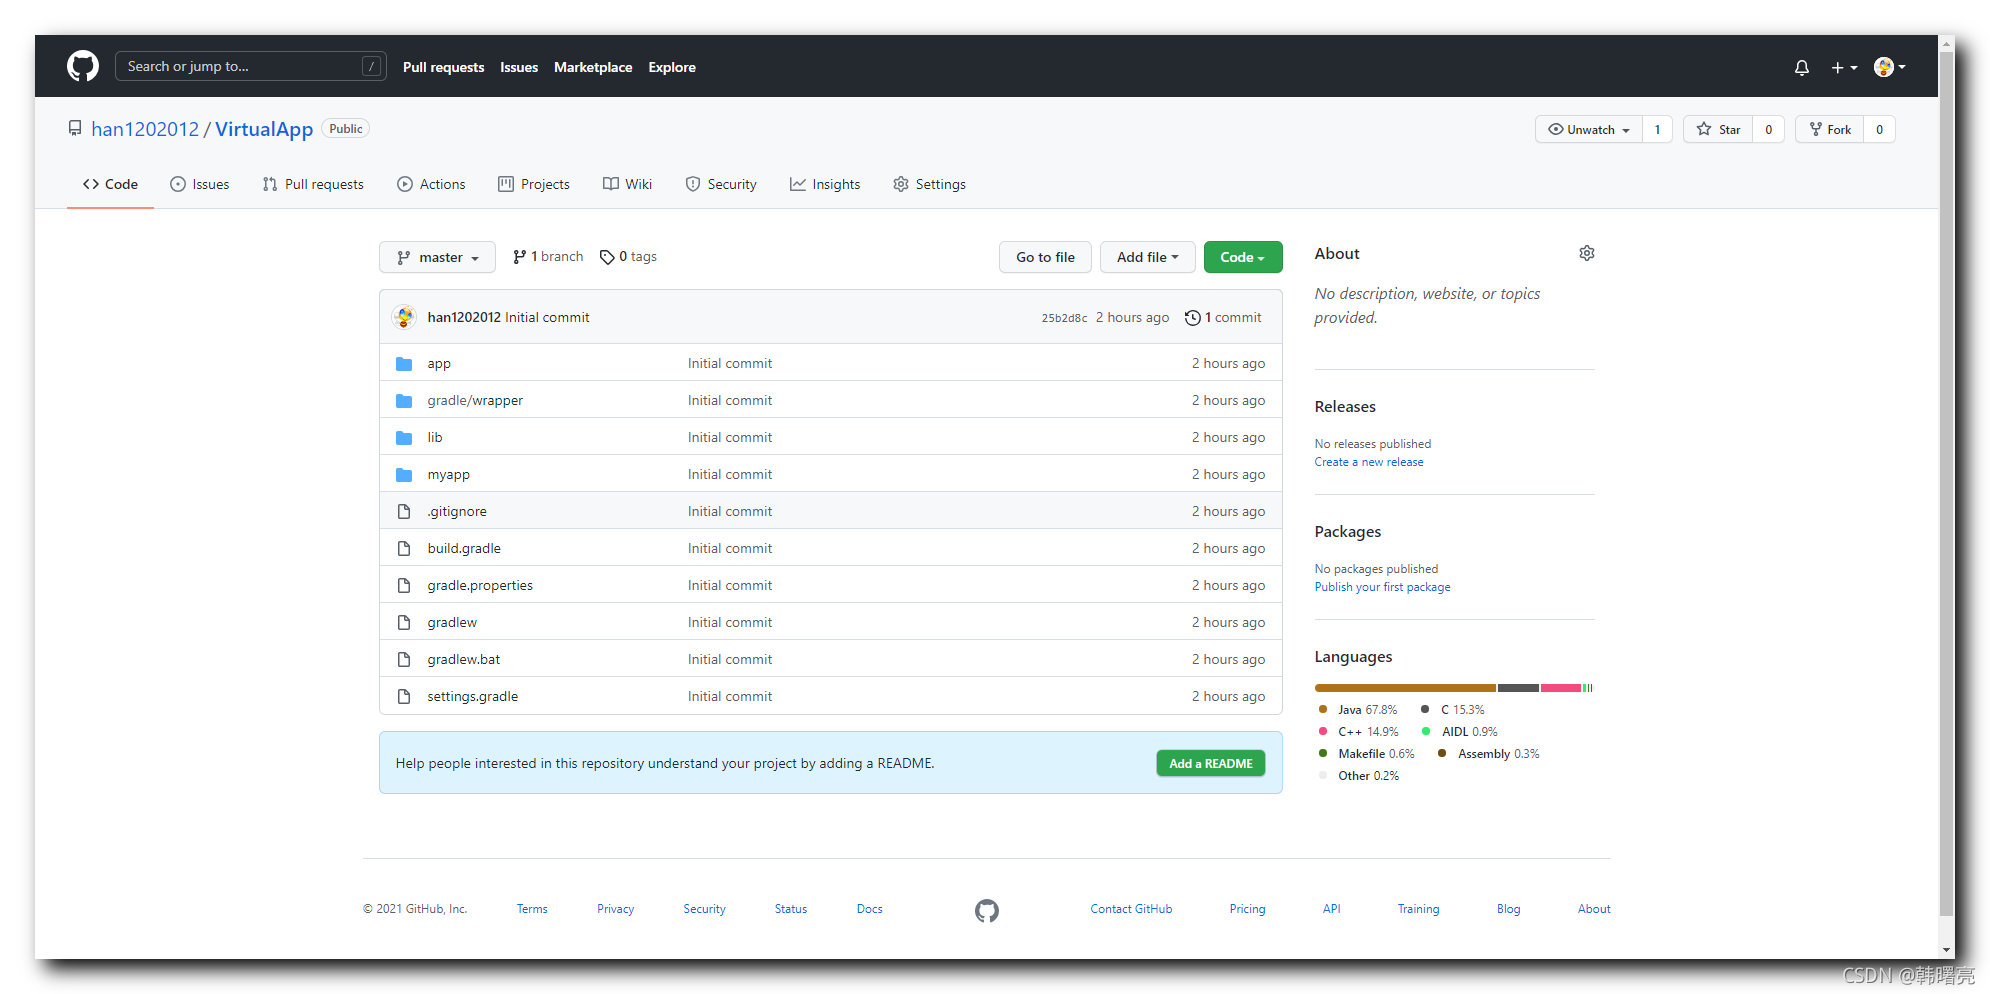Screen dimensions: 1990x994
Task: Open Terms footer link
Action: pyautogui.click(x=532, y=909)
